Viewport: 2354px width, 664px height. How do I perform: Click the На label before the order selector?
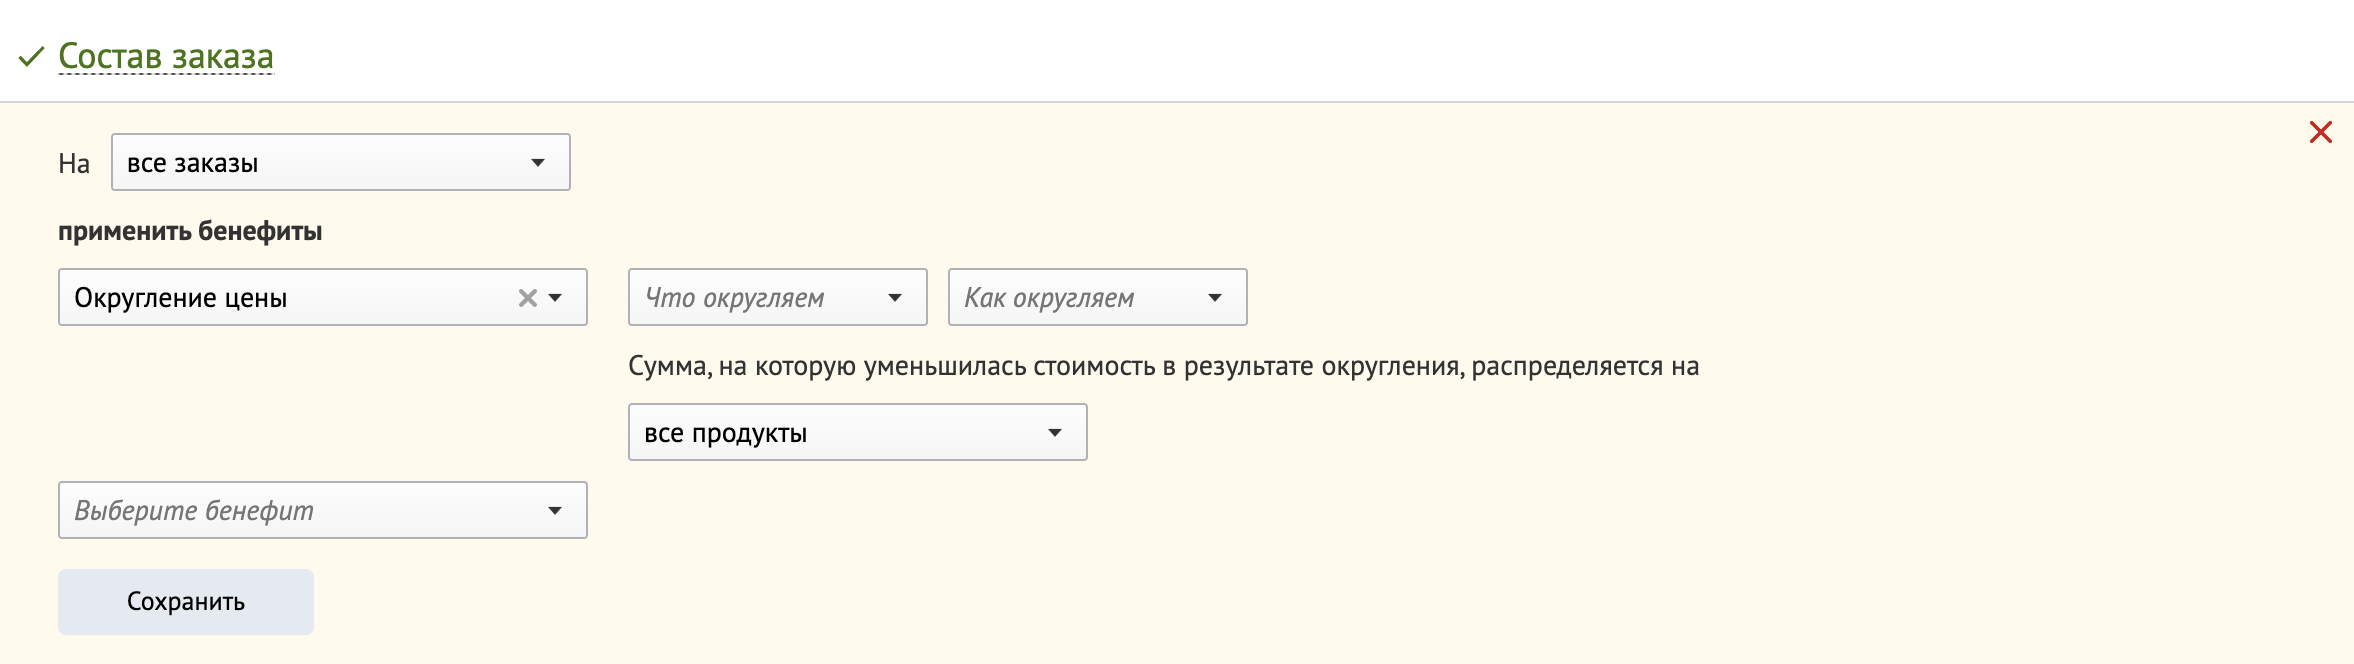pos(74,161)
